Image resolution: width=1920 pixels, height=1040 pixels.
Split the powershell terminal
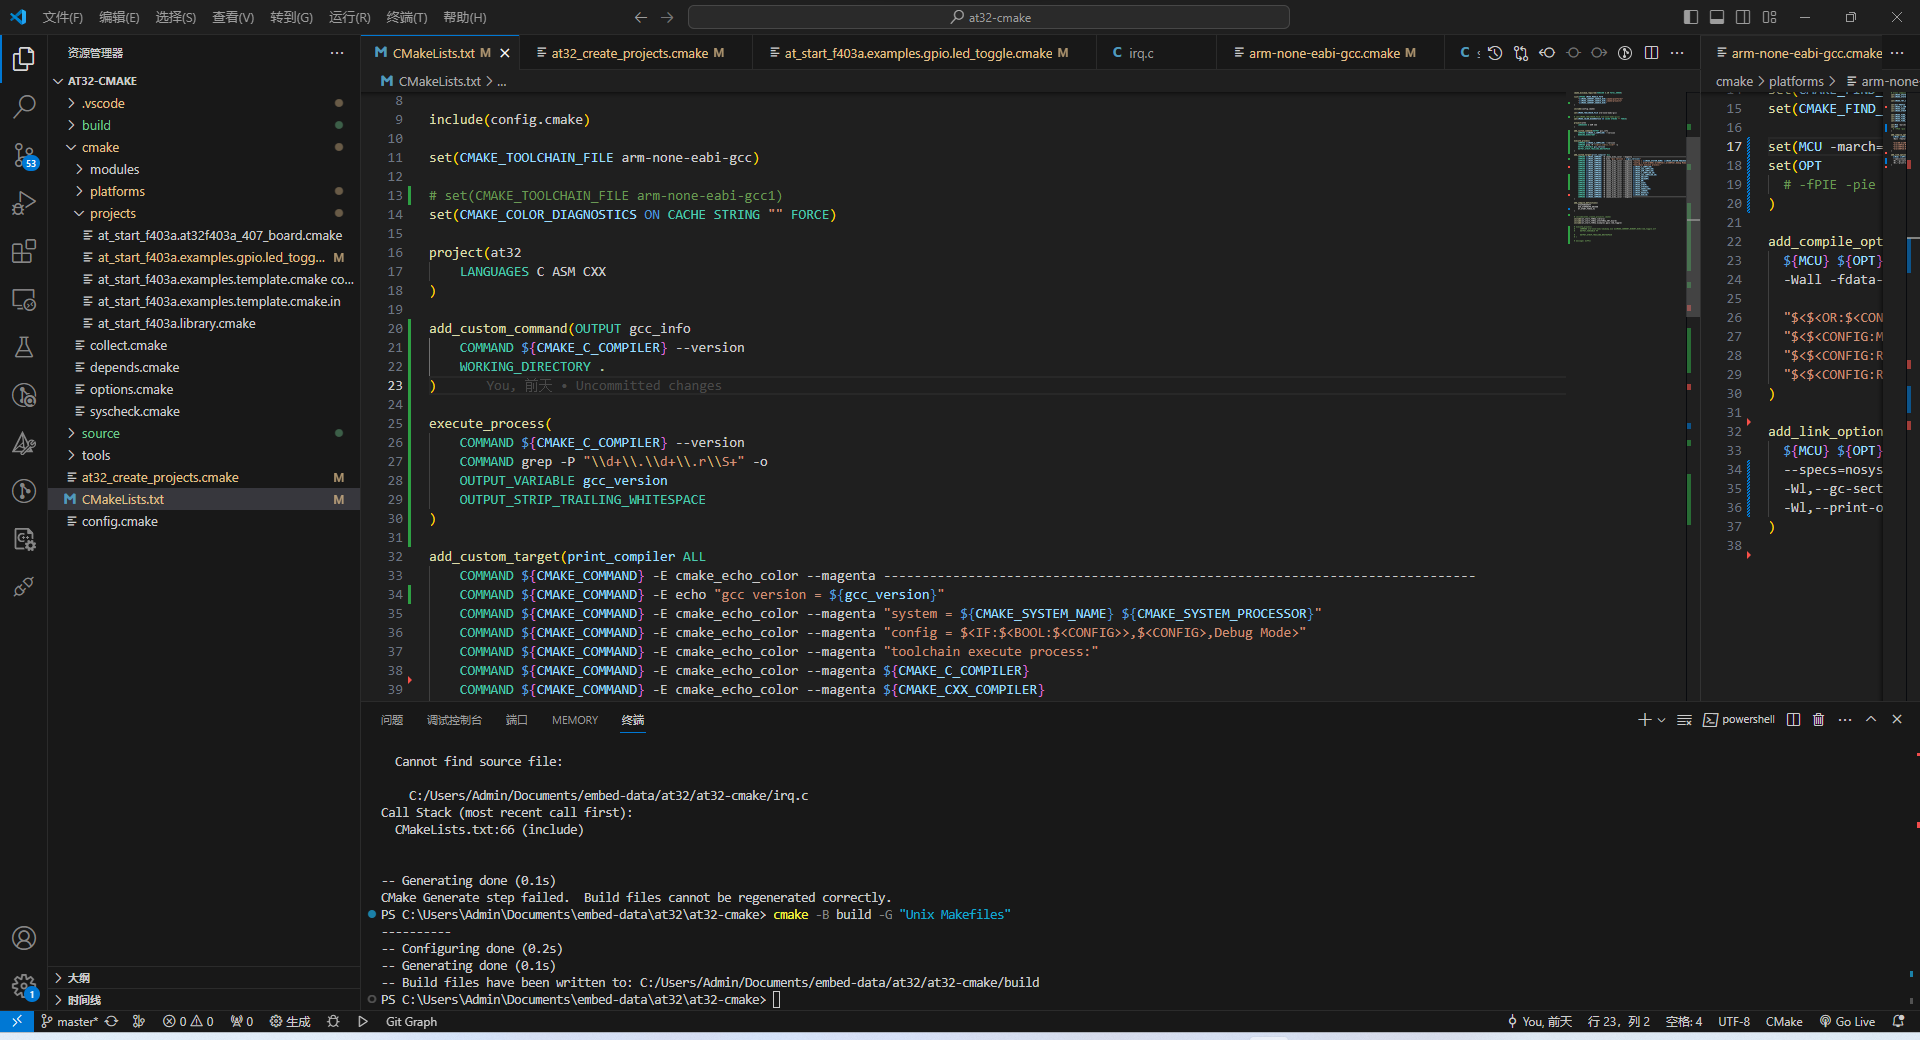(x=1793, y=720)
